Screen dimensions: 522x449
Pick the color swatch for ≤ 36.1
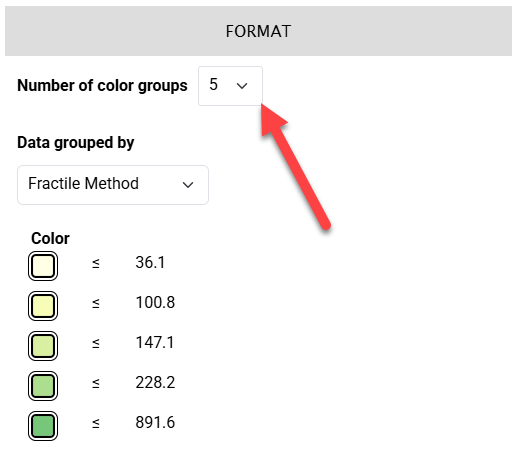tap(43, 266)
